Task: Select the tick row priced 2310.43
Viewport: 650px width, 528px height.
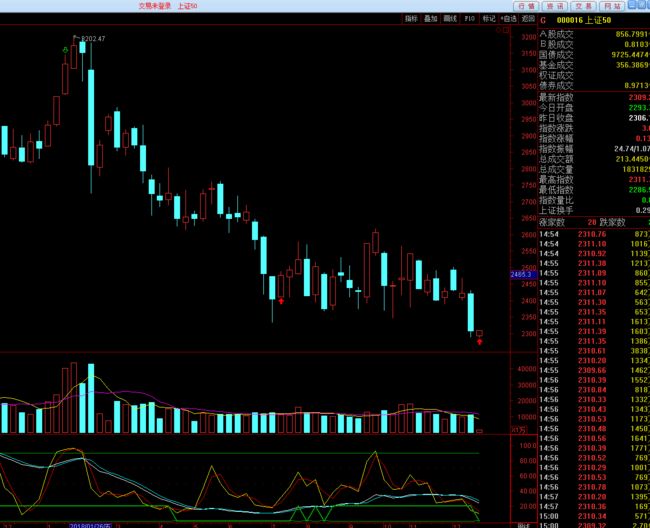Action: tap(594, 409)
